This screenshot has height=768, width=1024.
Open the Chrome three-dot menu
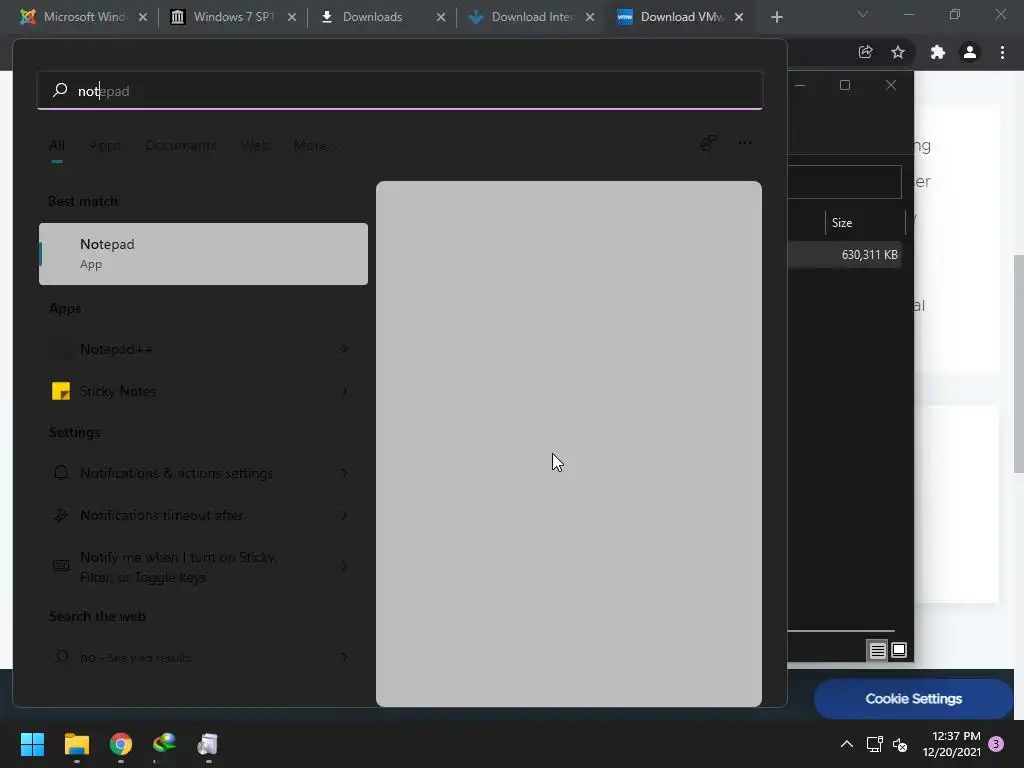(x=1002, y=52)
